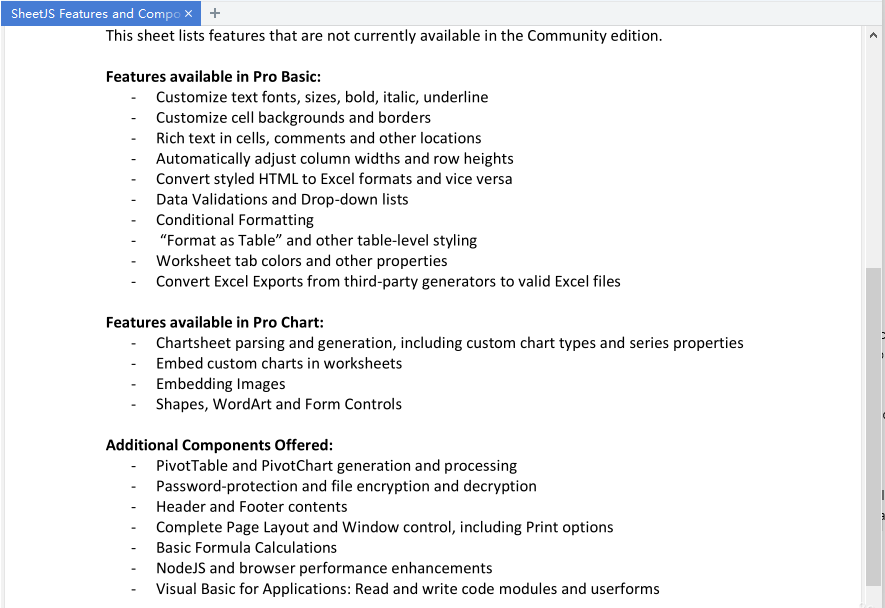The width and height of the screenshot is (885, 608).
Task: Click the "Basic Formula Calculations" line
Action: (246, 547)
